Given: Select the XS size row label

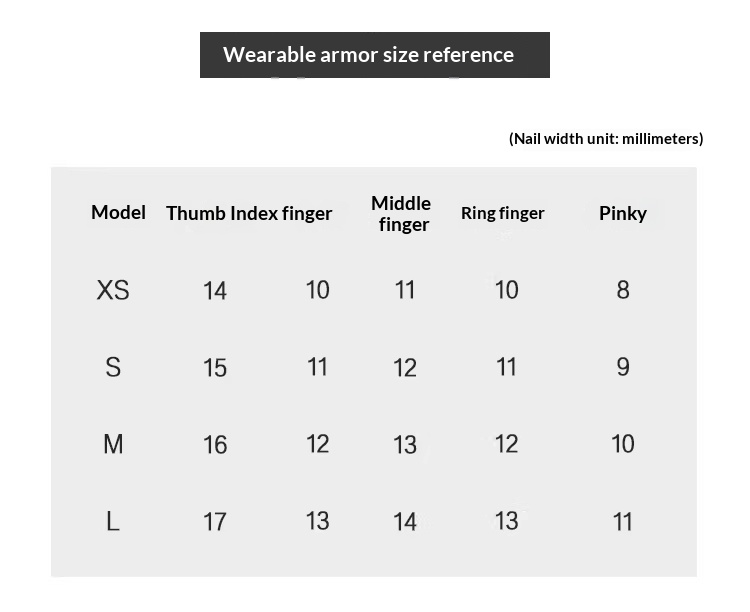Looking at the screenshot, I should click(113, 290).
